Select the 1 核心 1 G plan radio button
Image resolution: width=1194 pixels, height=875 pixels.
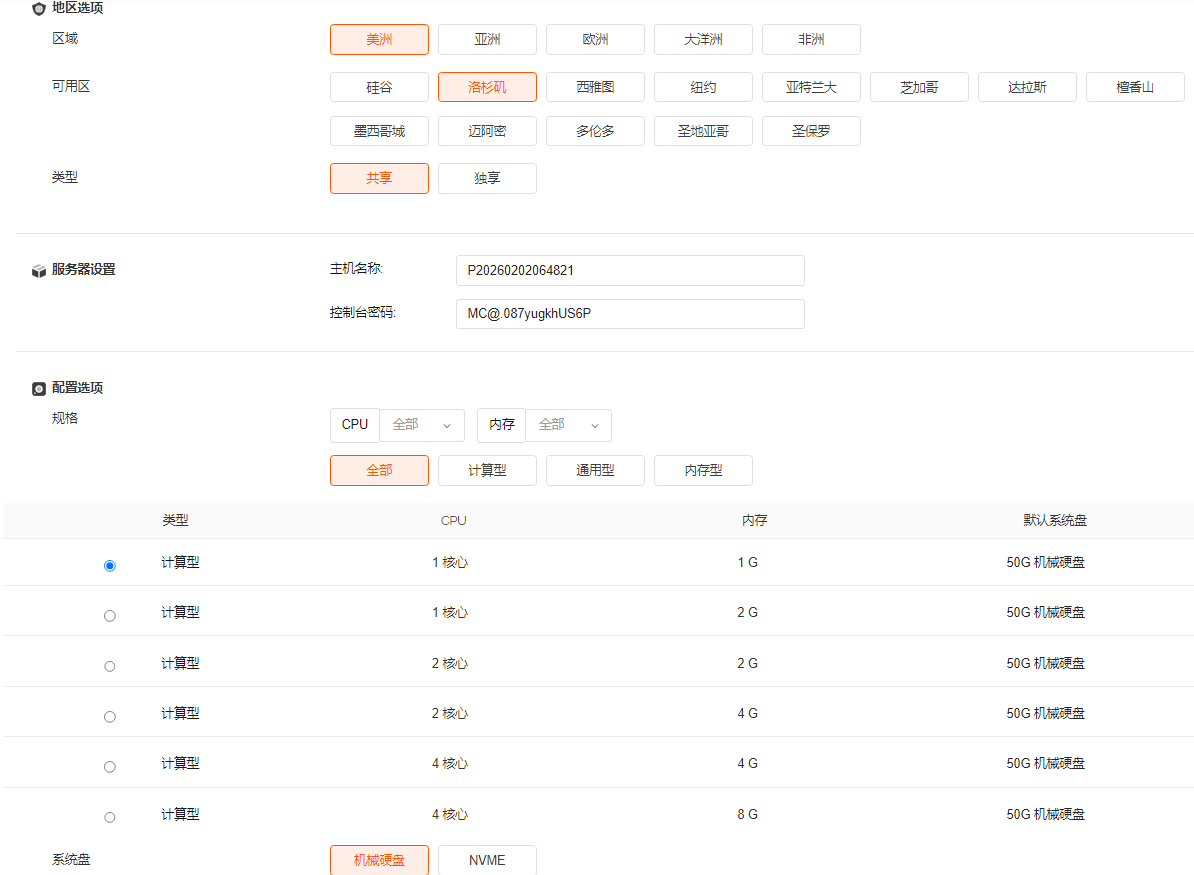110,566
